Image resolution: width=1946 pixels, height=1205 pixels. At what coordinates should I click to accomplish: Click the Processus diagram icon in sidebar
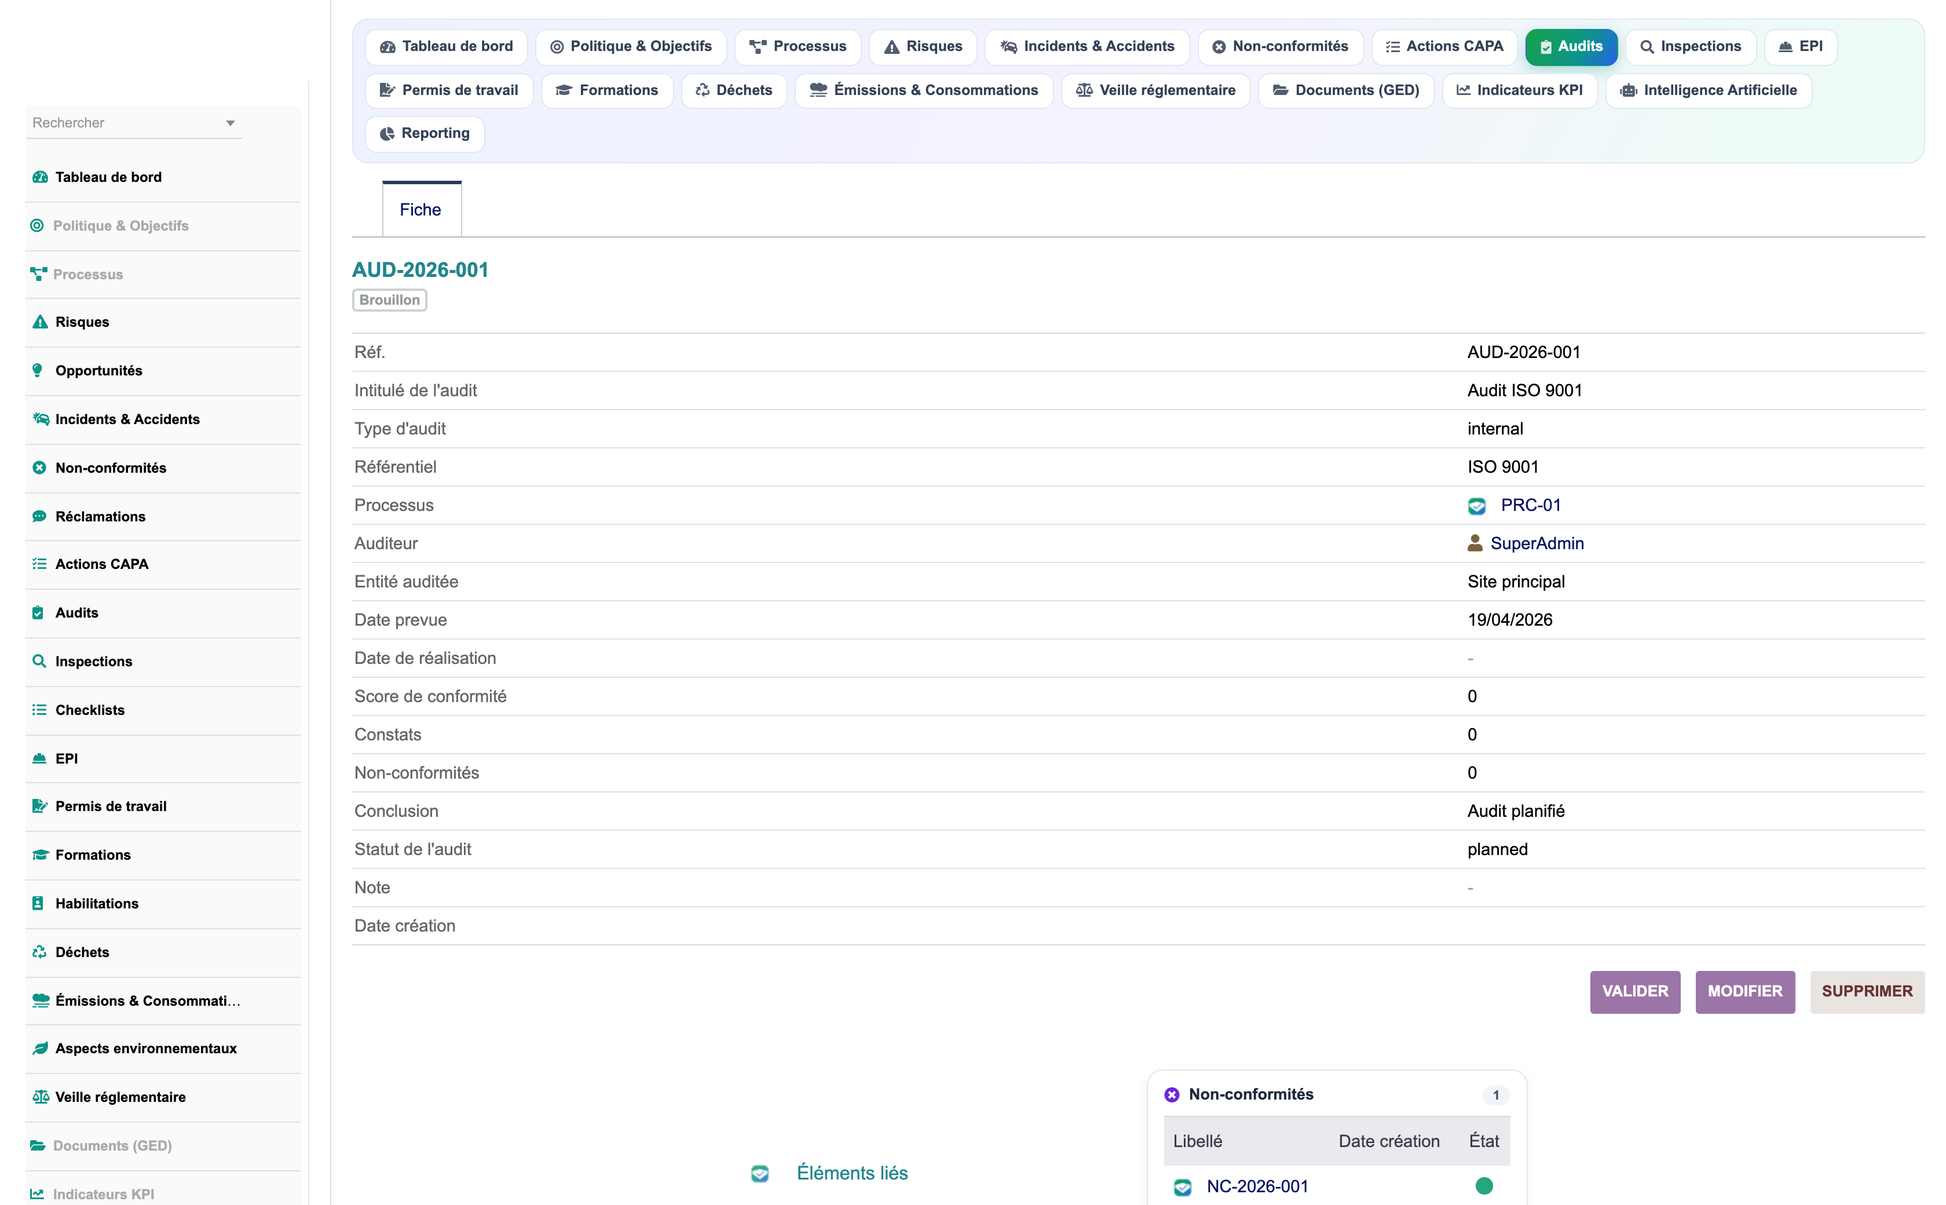click(x=38, y=274)
